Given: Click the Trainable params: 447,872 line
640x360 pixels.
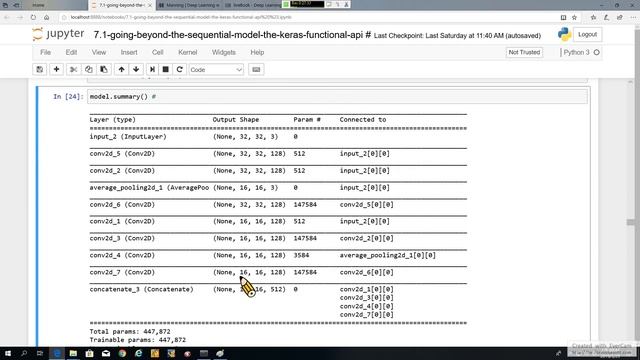Looking at the screenshot, I should (x=138, y=340).
